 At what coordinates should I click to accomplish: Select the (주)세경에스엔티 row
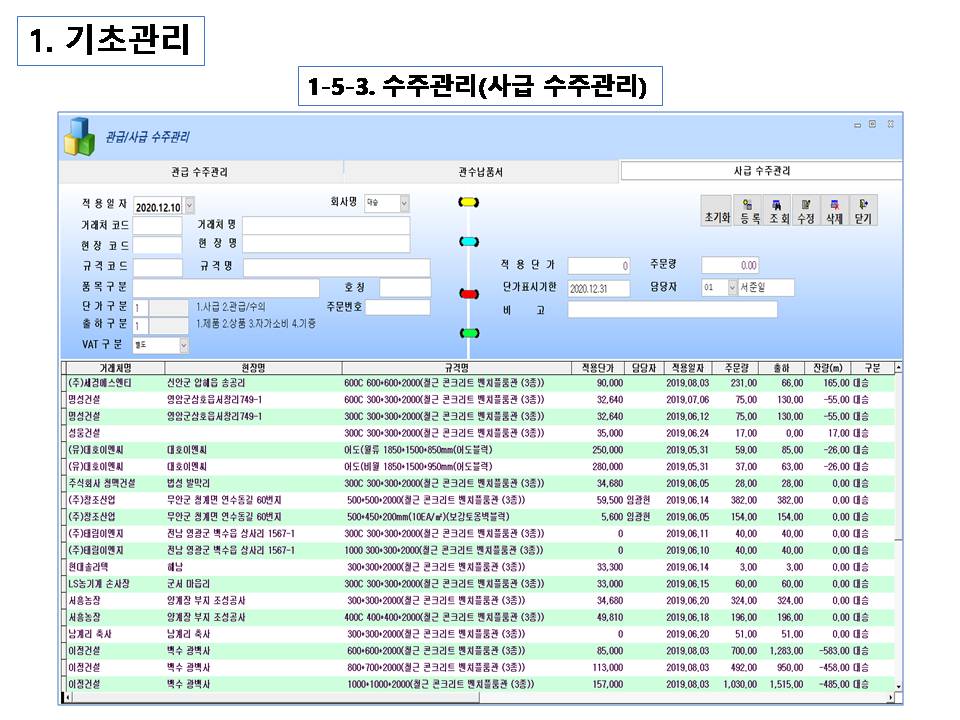pos(479,383)
